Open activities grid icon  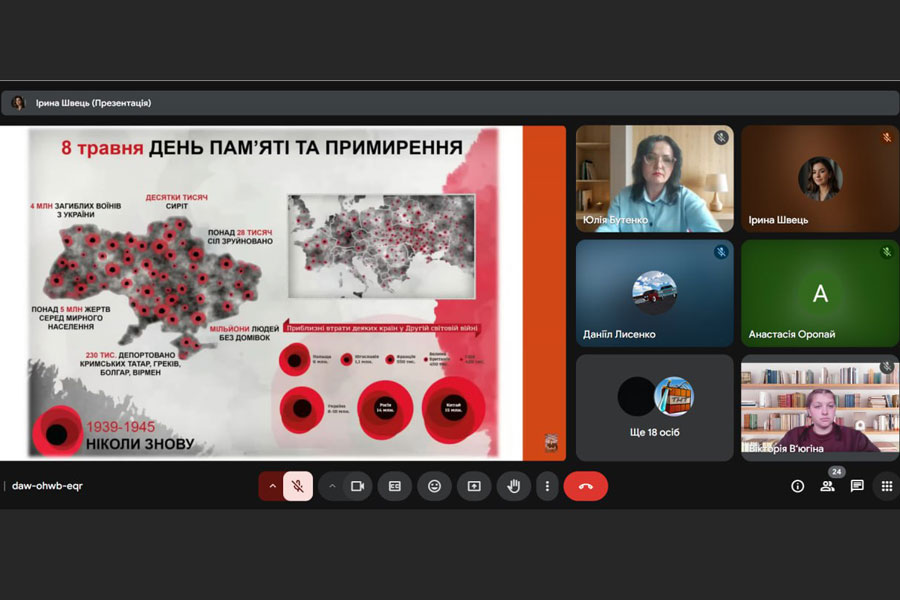point(887,486)
